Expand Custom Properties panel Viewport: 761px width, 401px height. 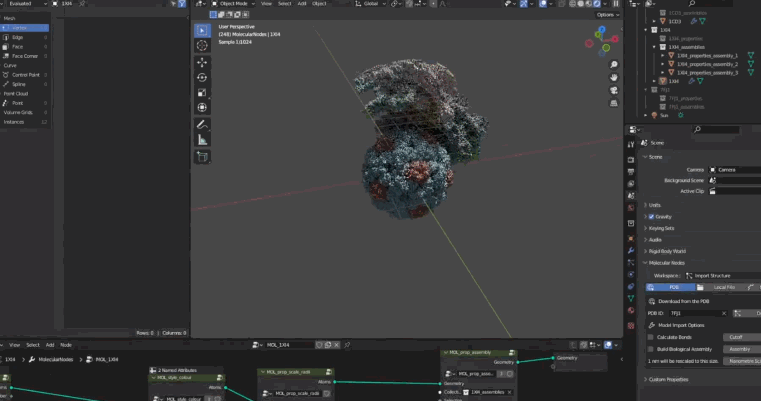tap(668, 380)
